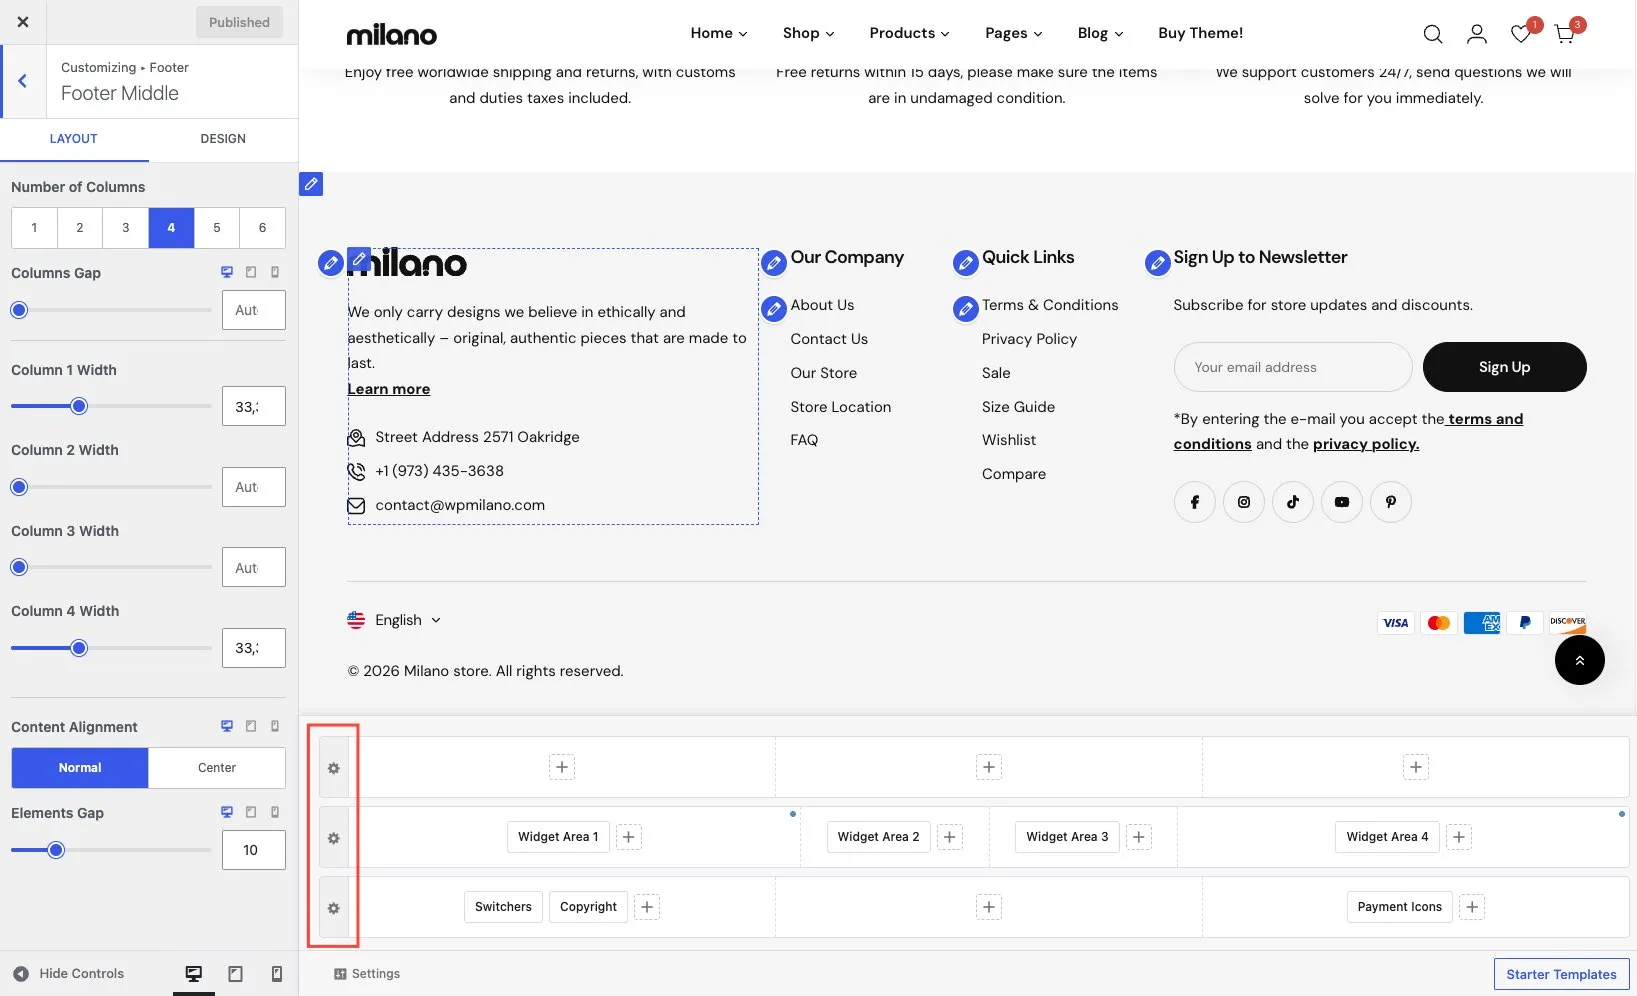The image size is (1637, 996).
Task: Open the Buy Theme! menu item
Action: coord(1200,33)
